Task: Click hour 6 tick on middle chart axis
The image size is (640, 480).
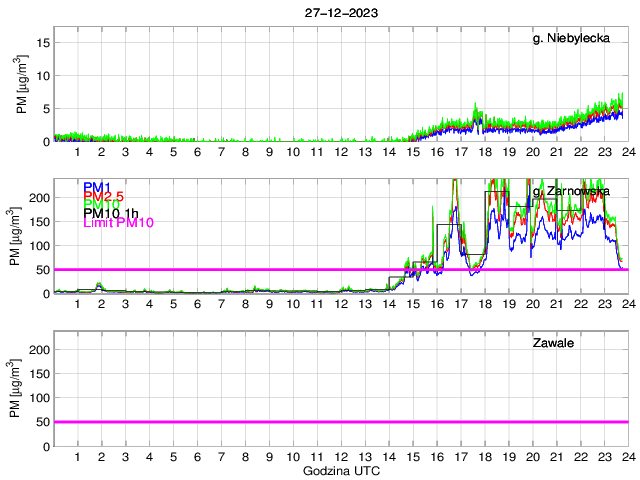Action: (197, 304)
